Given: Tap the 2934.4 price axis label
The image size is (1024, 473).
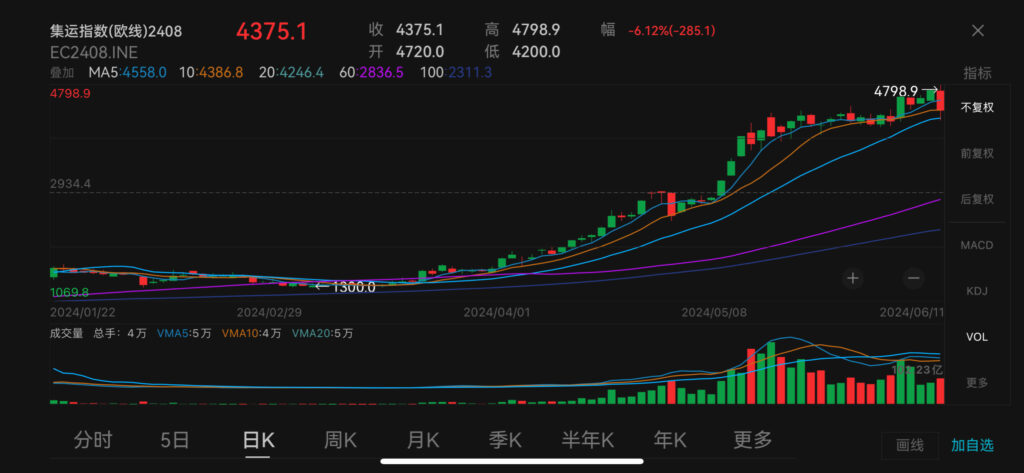Looking at the screenshot, I should point(70,184).
